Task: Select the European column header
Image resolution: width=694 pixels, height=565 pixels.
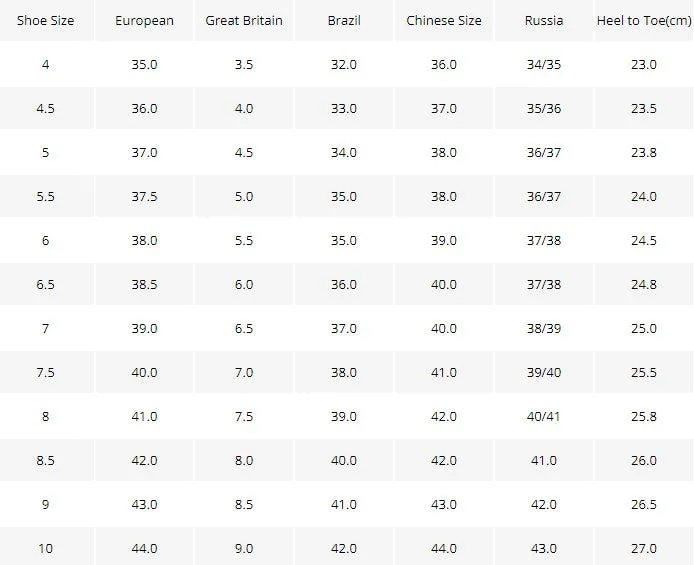Action: 144,20
